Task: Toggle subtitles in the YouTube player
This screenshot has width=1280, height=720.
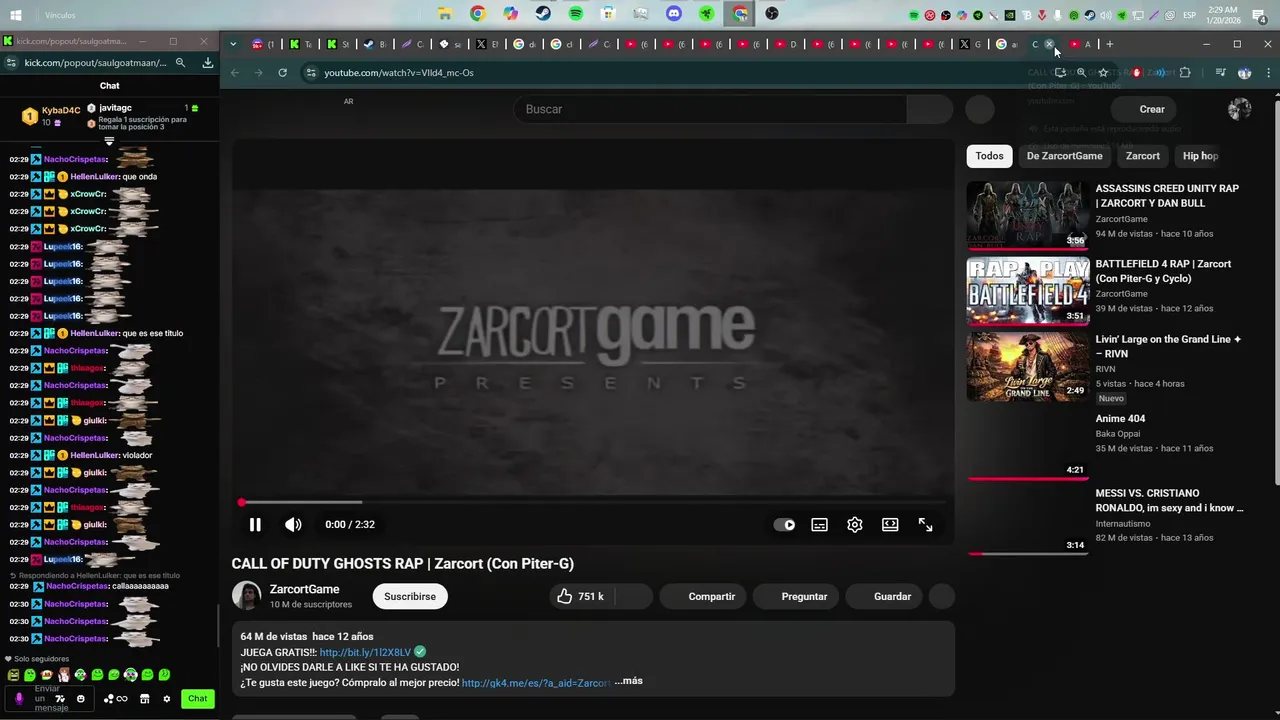Action: tap(819, 524)
